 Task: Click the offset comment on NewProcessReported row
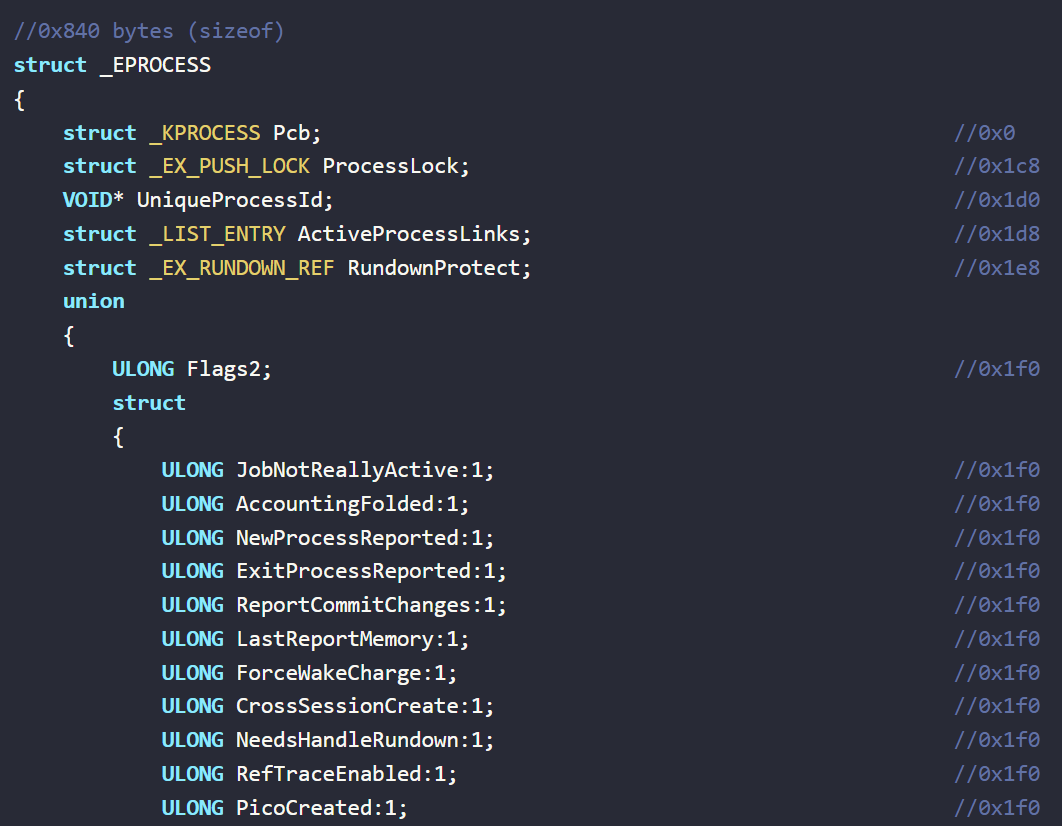coord(997,538)
